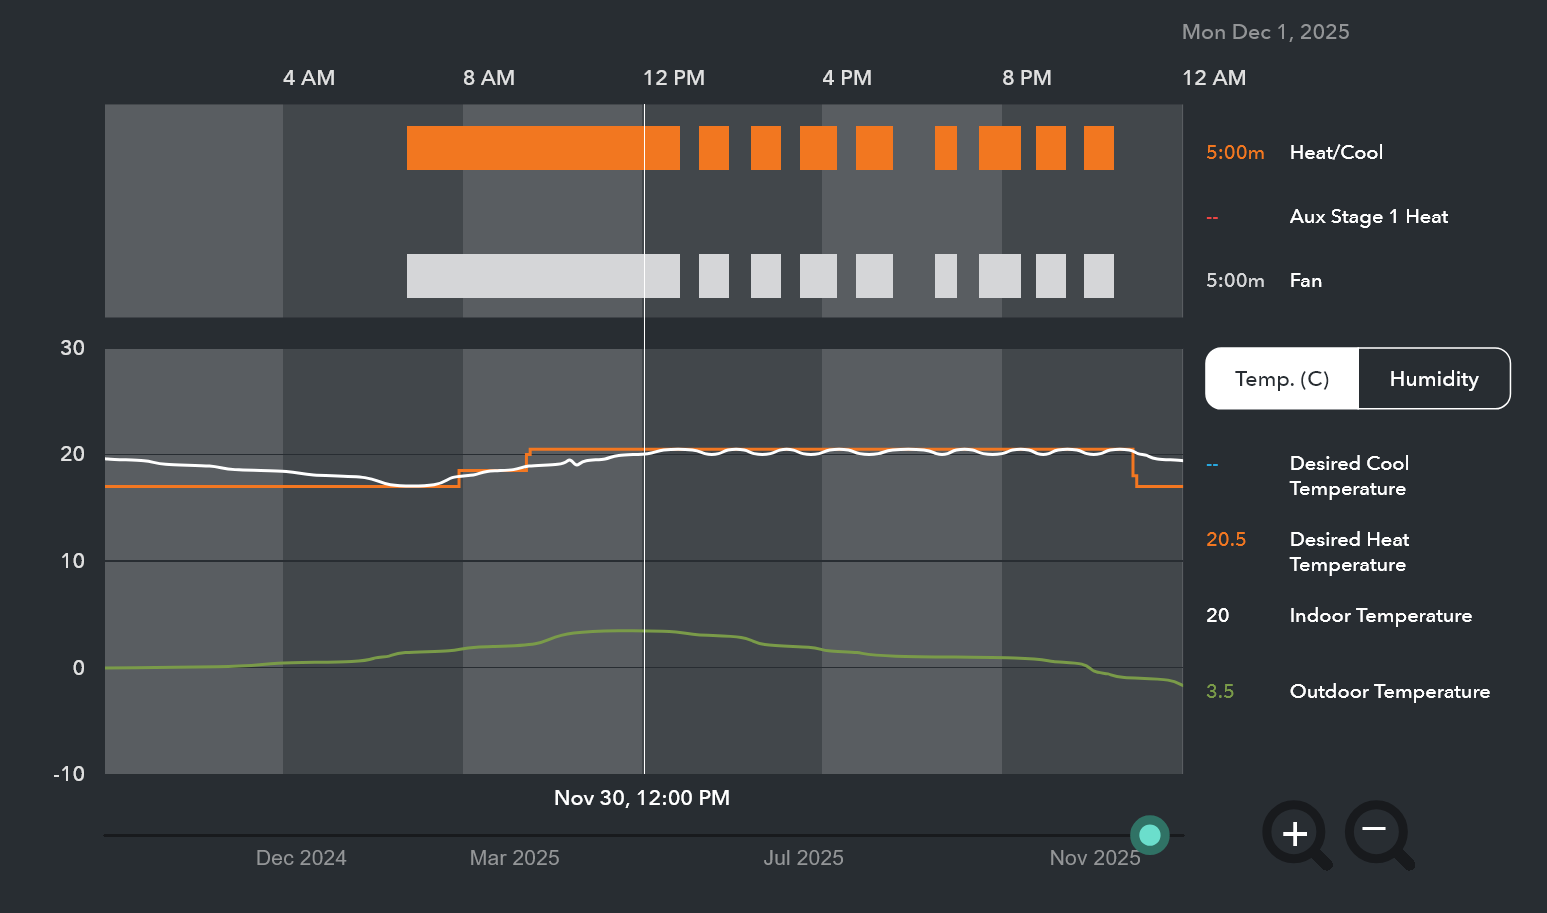Jump to Mar 2025 on timeline
The width and height of the screenshot is (1547, 913).
click(x=514, y=858)
